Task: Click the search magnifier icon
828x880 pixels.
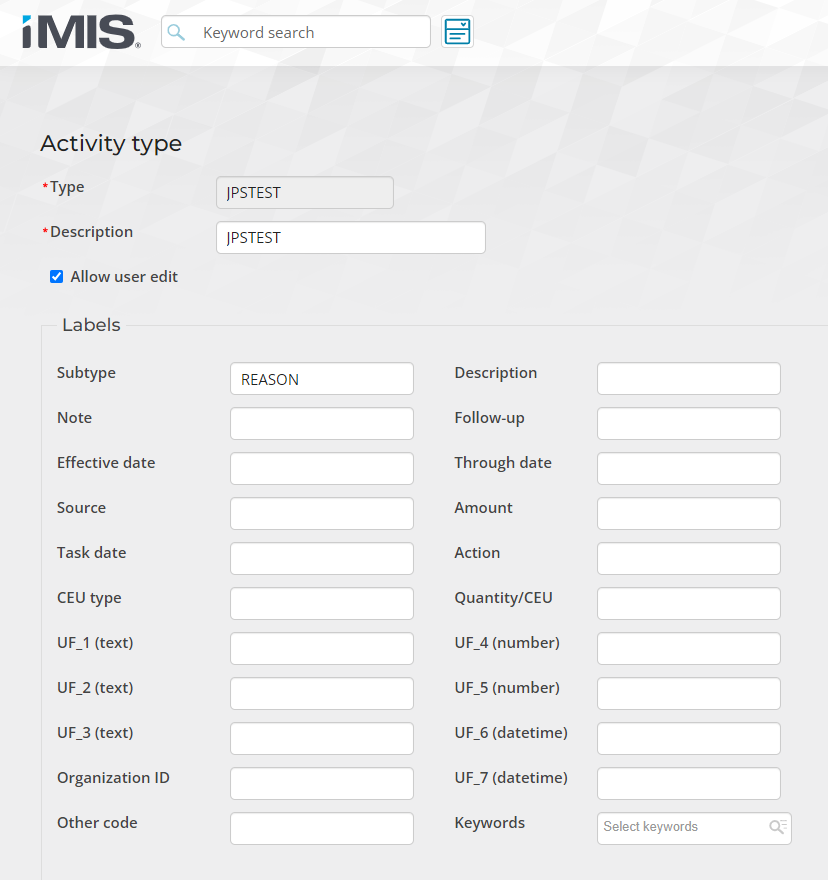Action: [176, 32]
